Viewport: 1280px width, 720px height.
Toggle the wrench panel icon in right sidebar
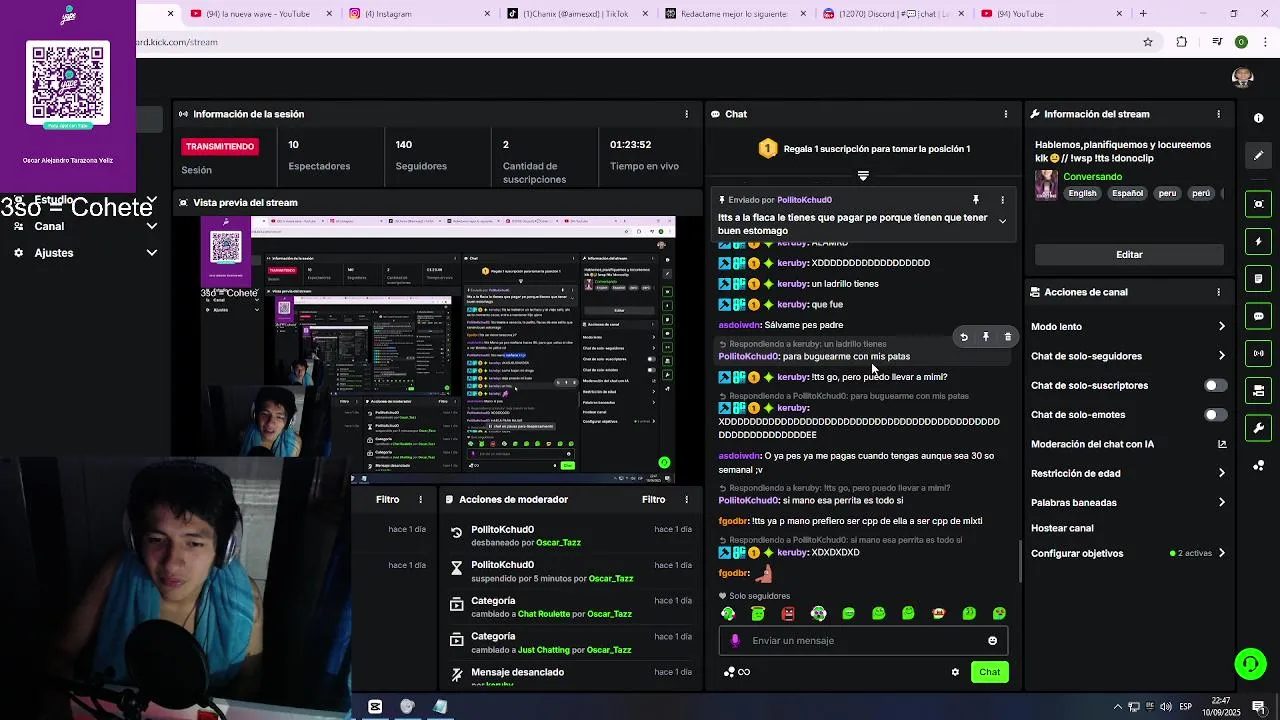click(1258, 428)
